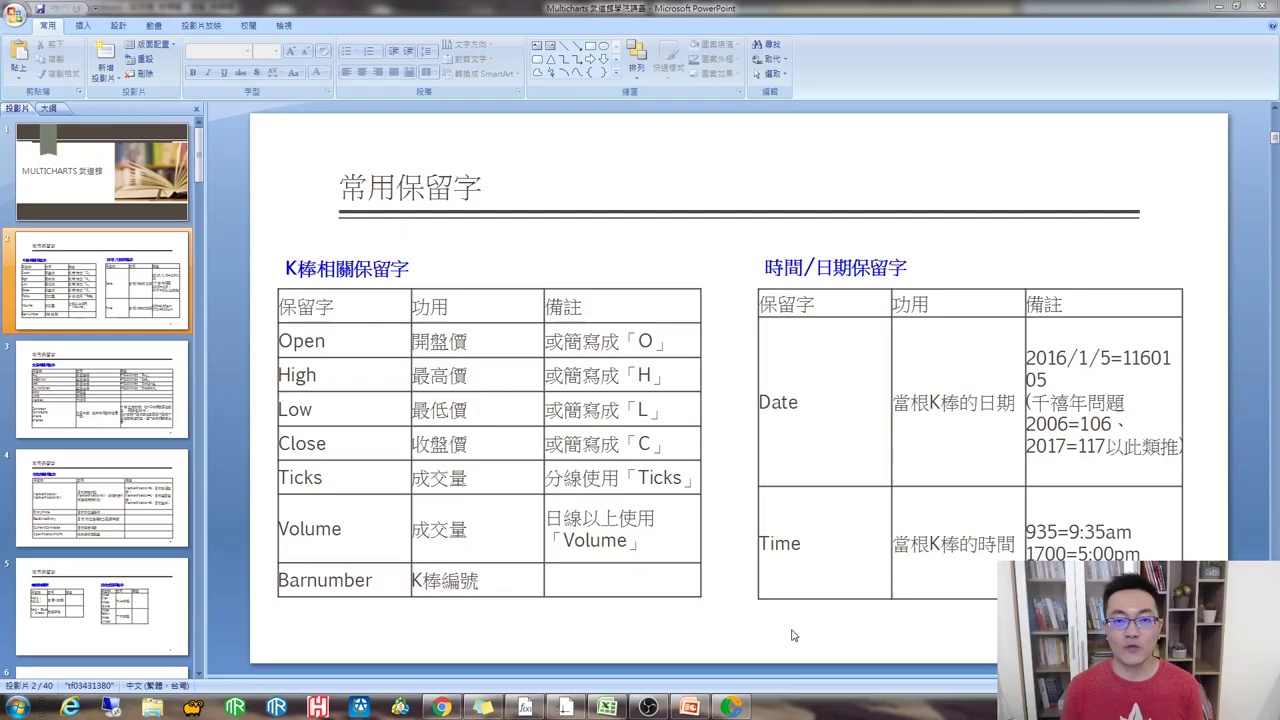Open the line spacing dropdown
Viewport: 1280px width, 720px height.
428,51
